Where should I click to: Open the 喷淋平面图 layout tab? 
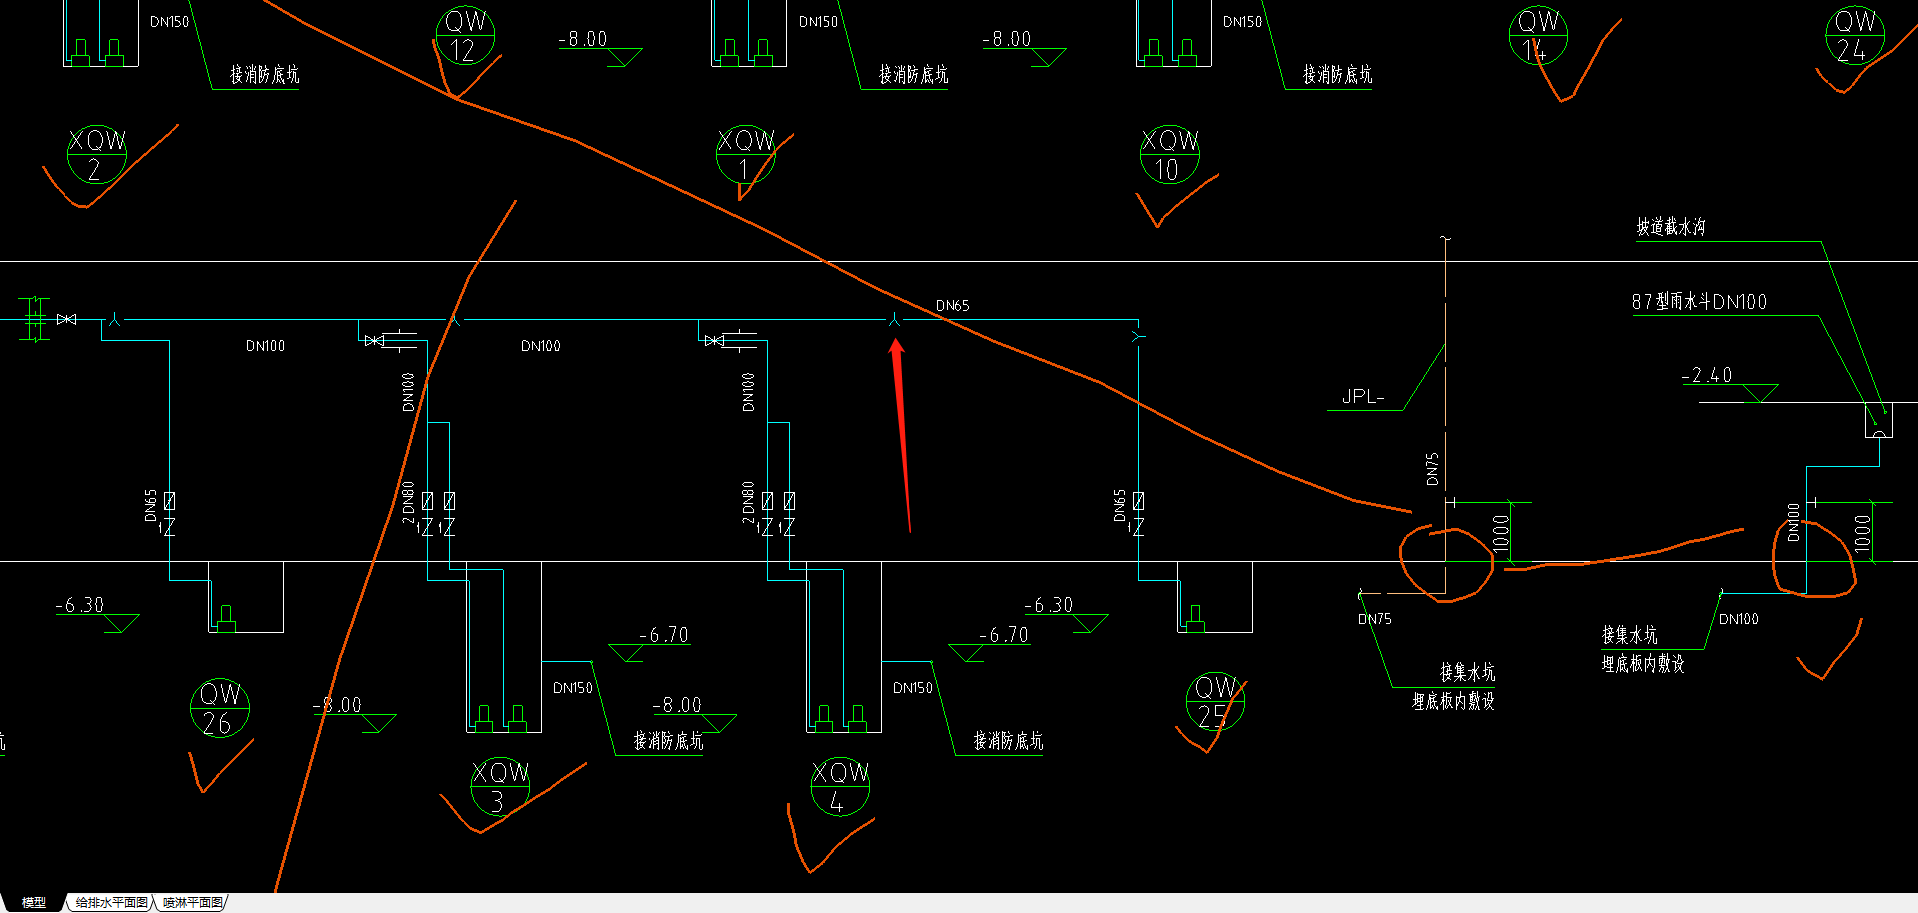(193, 902)
